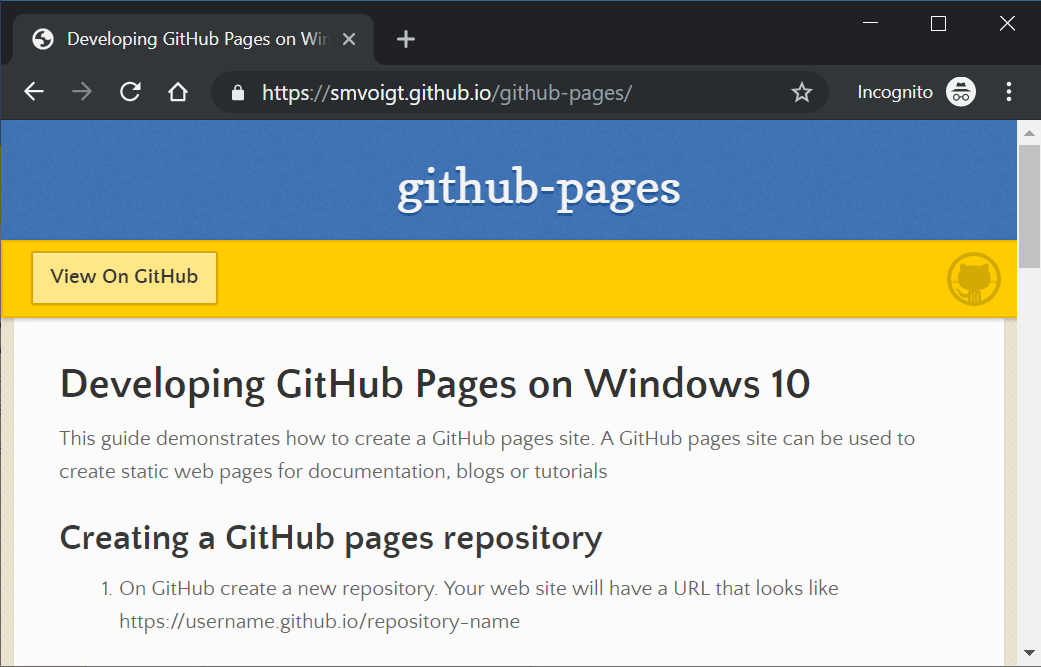Click the padlock site security icon
Image resolution: width=1041 pixels, height=667 pixels.
click(236, 91)
